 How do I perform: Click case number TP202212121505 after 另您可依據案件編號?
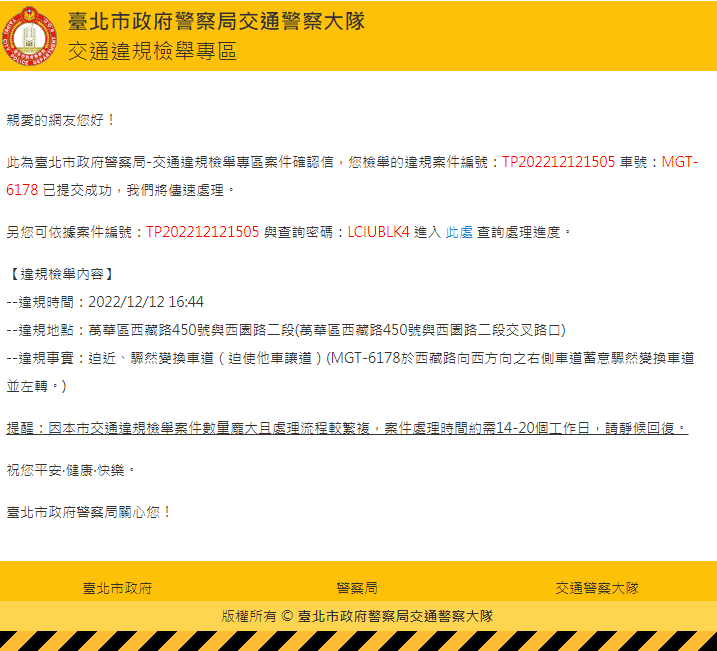coord(203,232)
